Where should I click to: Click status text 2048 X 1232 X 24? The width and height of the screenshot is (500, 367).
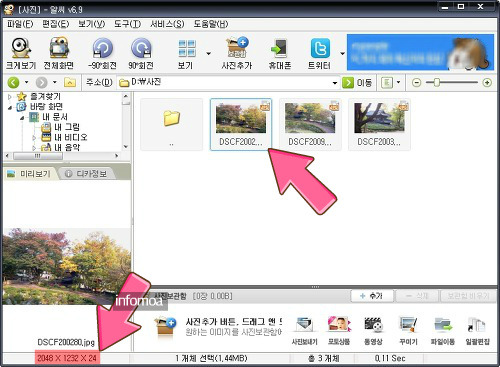[x=67, y=358]
